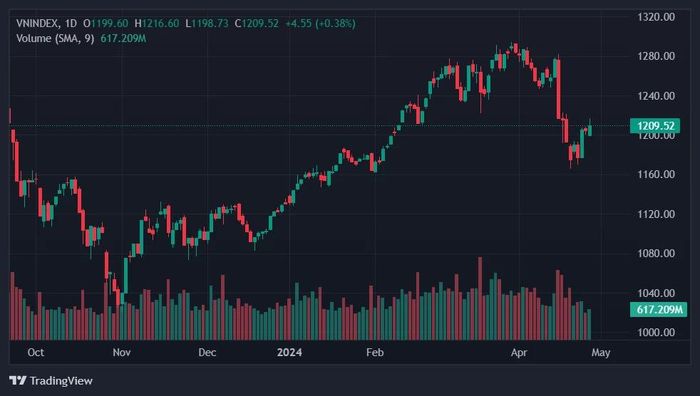This screenshot has width=700, height=396.
Task: Click the 2024 label on time axis
Action: point(289,352)
